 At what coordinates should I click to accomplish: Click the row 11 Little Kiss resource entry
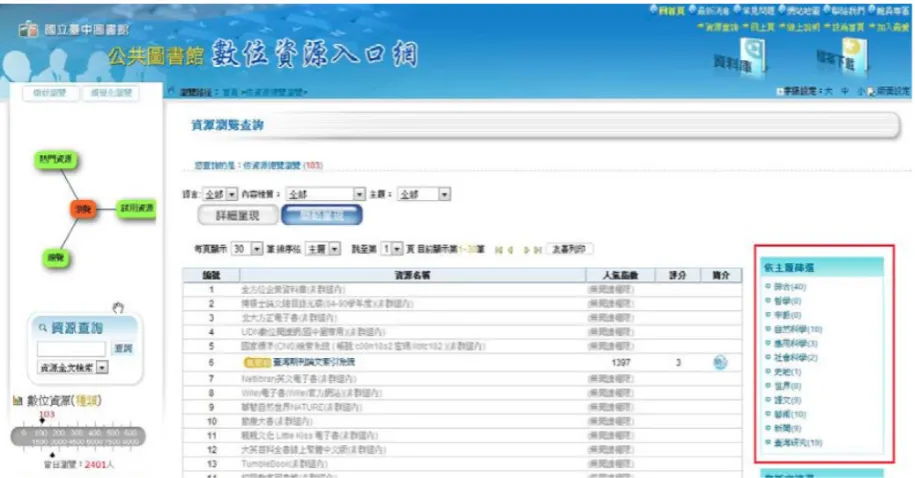(x=310, y=435)
